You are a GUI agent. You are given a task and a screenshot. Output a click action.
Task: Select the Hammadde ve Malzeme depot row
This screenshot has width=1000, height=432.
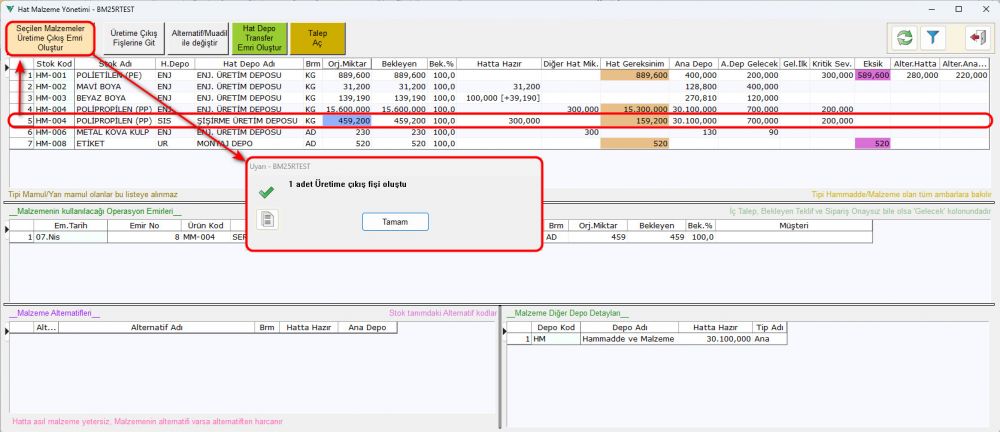click(x=647, y=339)
